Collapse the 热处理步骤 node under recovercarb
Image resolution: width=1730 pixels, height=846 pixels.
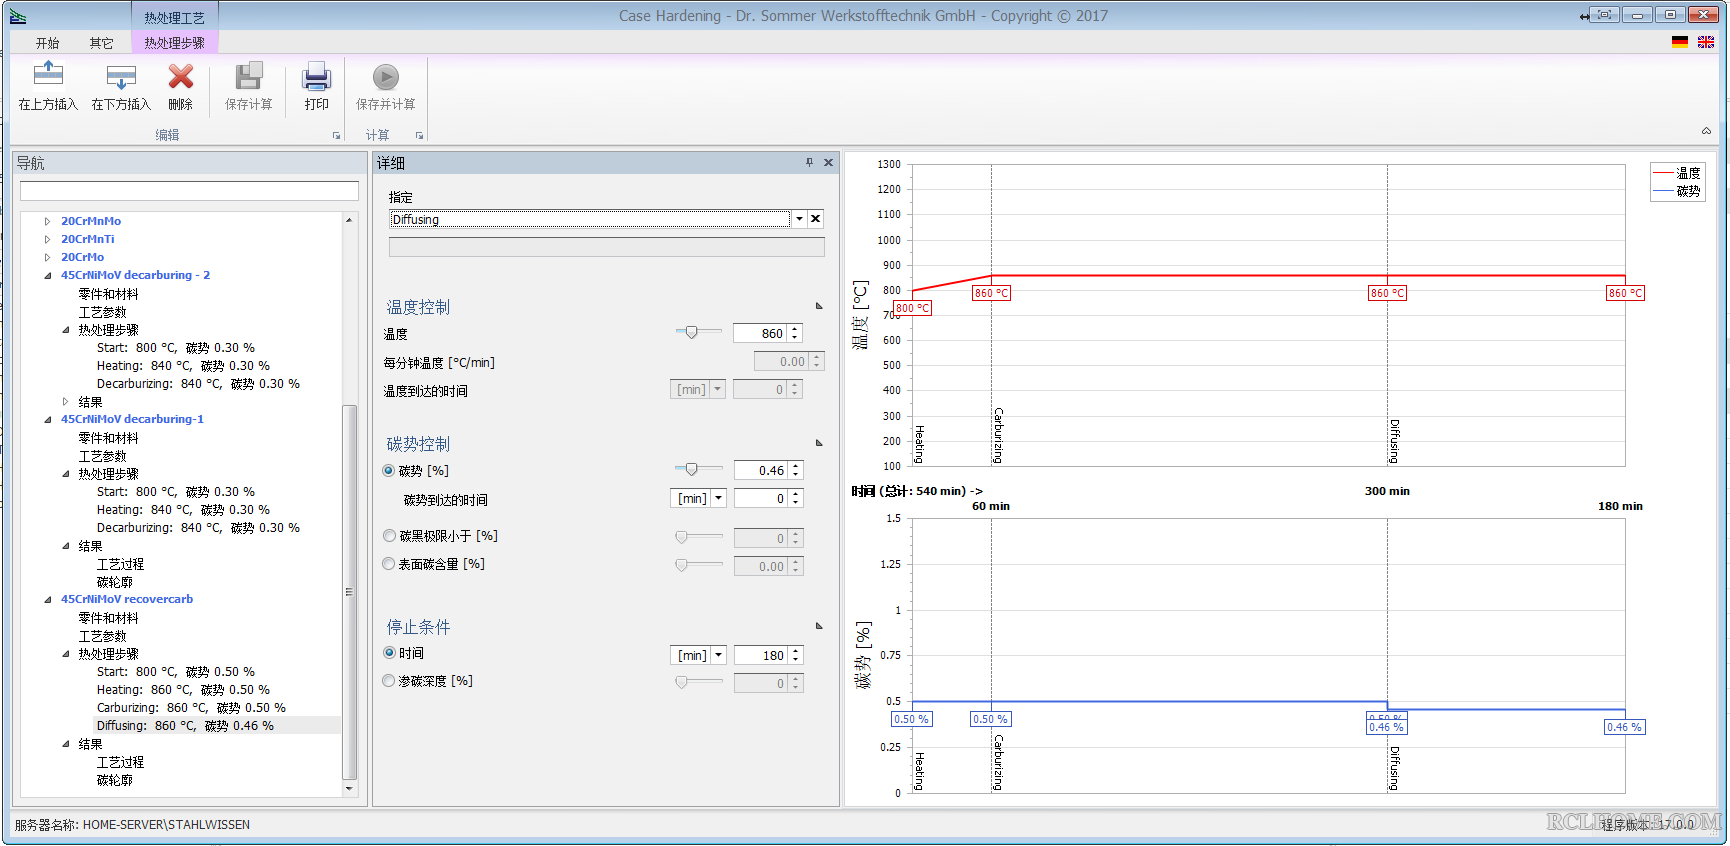tap(66, 654)
